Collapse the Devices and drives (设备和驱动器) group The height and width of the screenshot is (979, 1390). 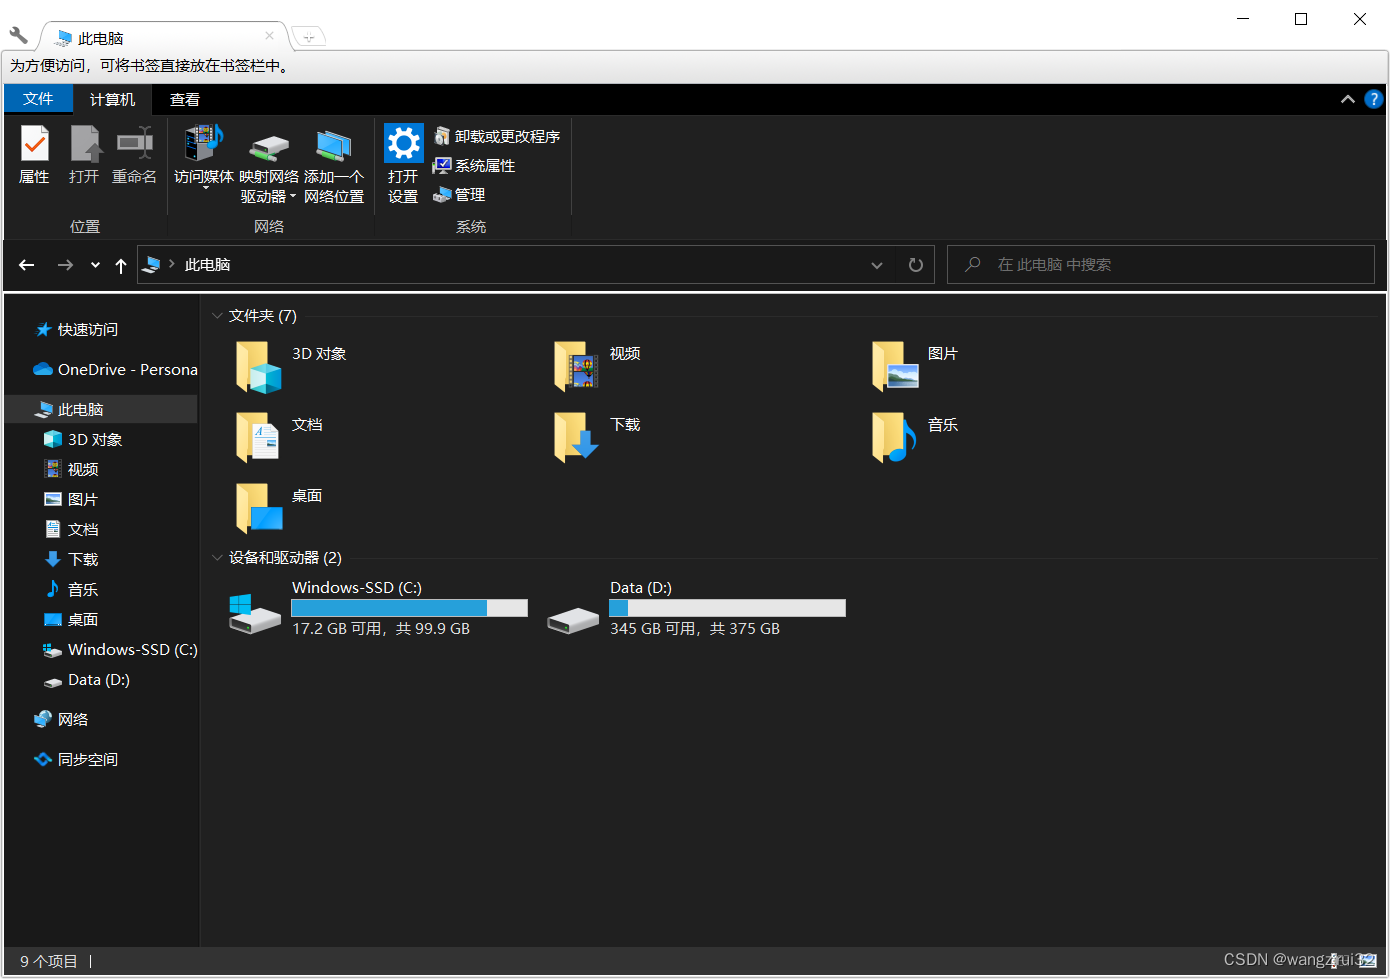pos(217,558)
